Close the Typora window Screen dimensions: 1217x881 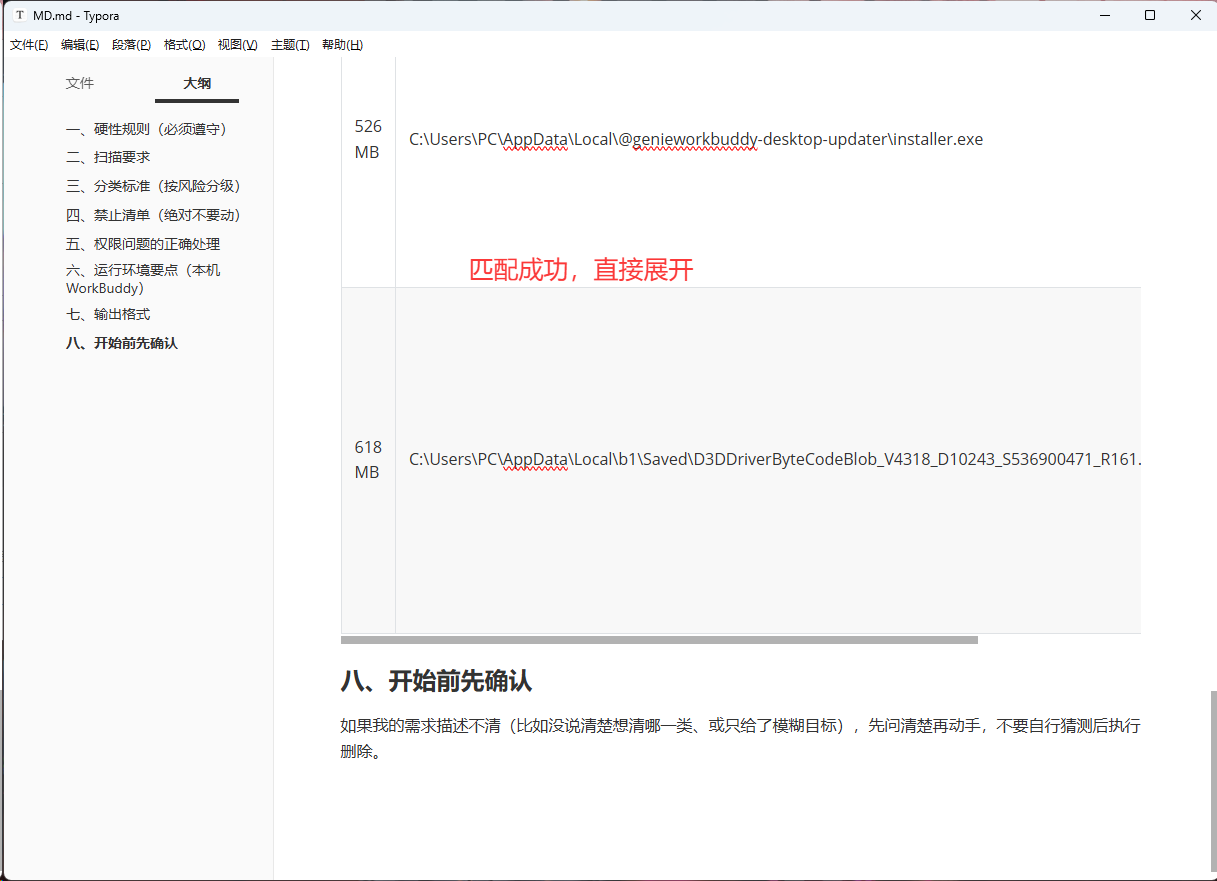pos(1195,16)
